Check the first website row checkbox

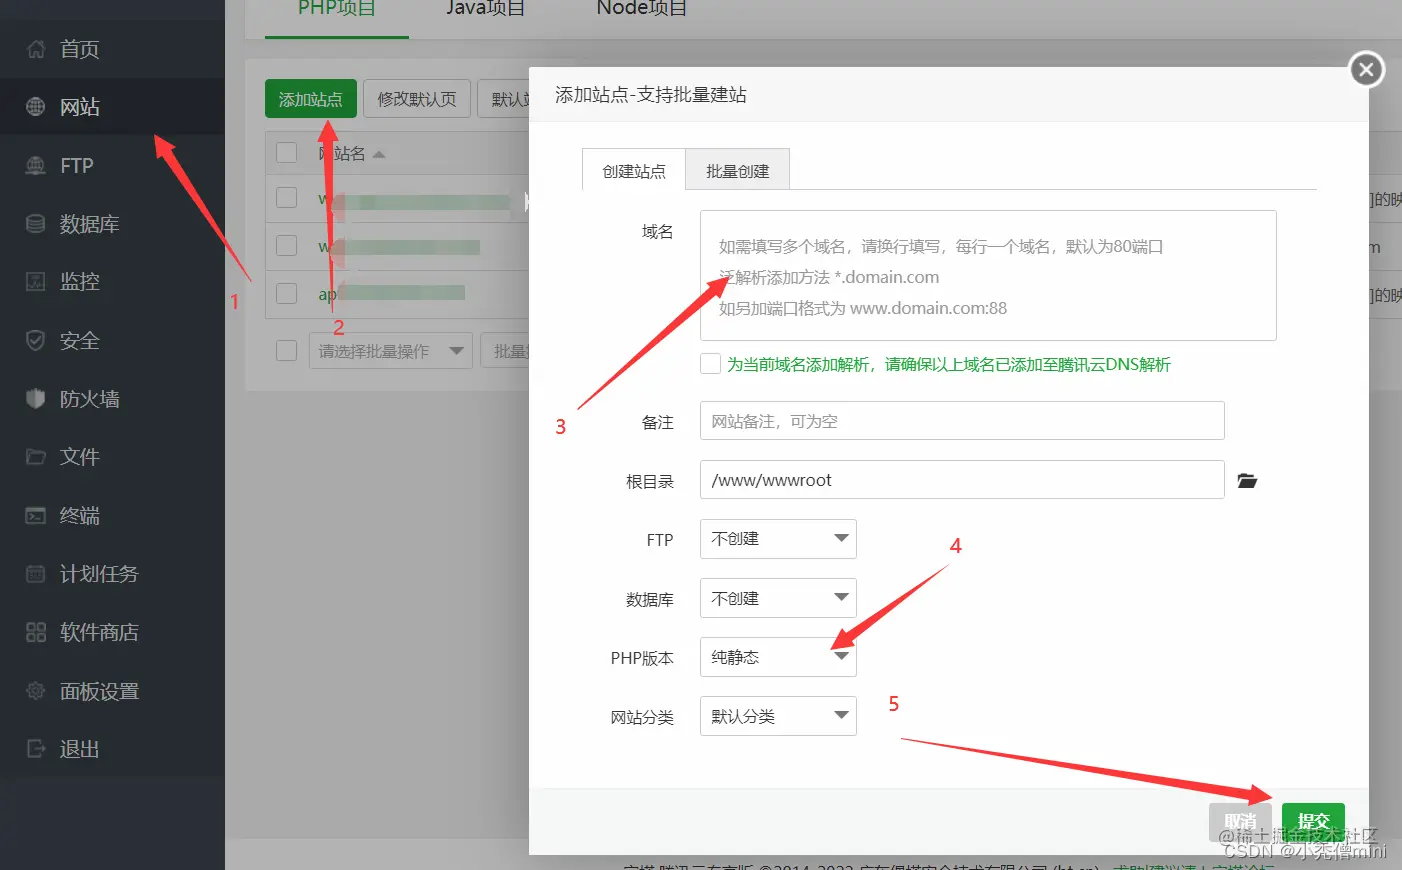(x=286, y=198)
